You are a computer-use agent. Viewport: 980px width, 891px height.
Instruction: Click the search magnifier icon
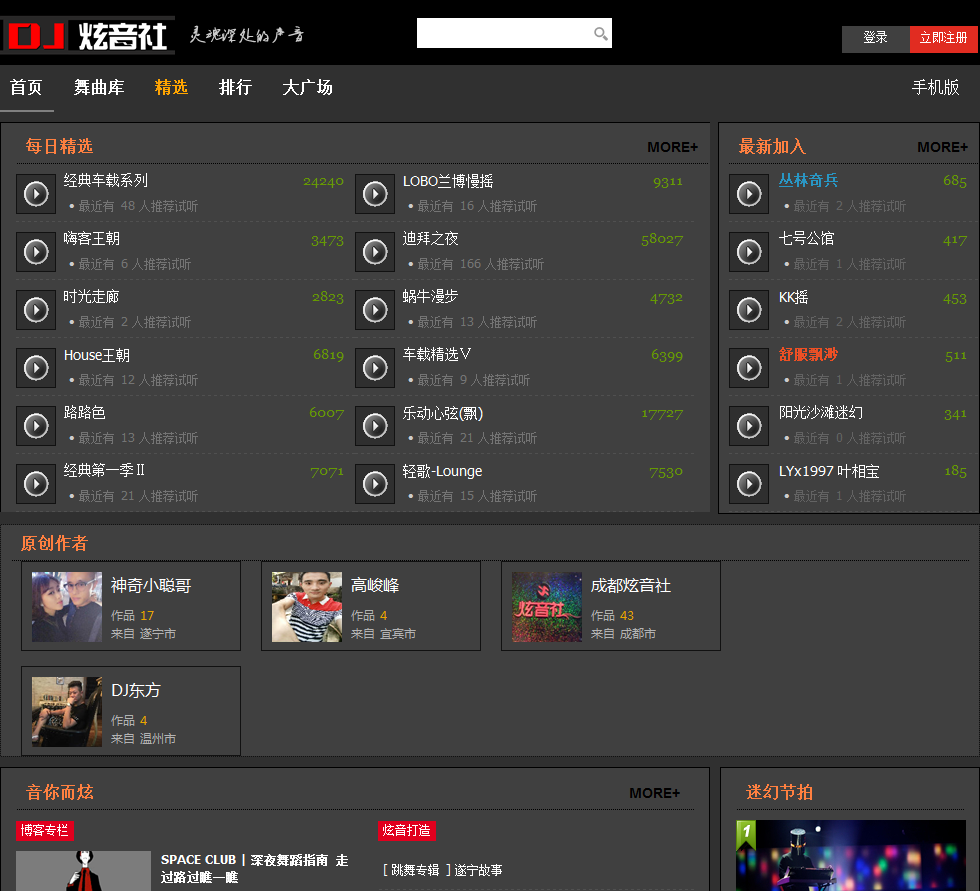(601, 34)
